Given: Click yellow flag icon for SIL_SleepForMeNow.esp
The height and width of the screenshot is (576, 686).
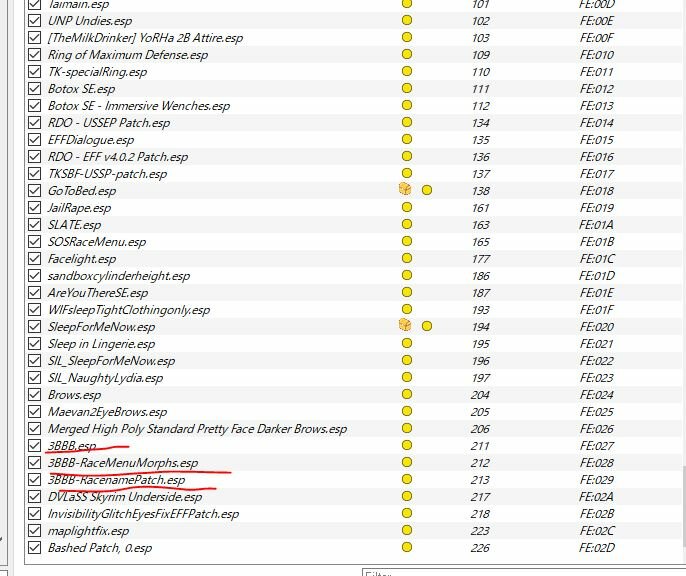Looking at the screenshot, I should (407, 360).
